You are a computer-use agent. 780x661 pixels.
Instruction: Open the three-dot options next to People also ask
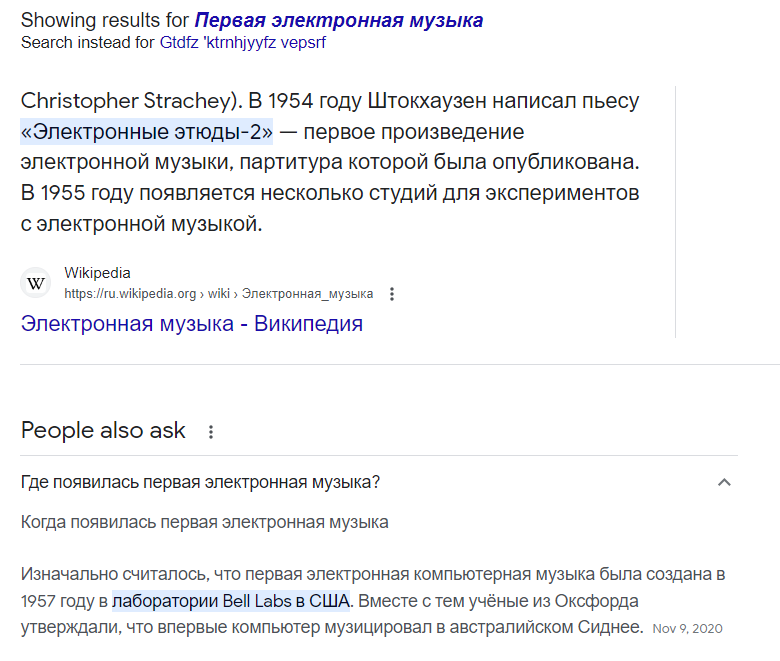[x=211, y=432]
